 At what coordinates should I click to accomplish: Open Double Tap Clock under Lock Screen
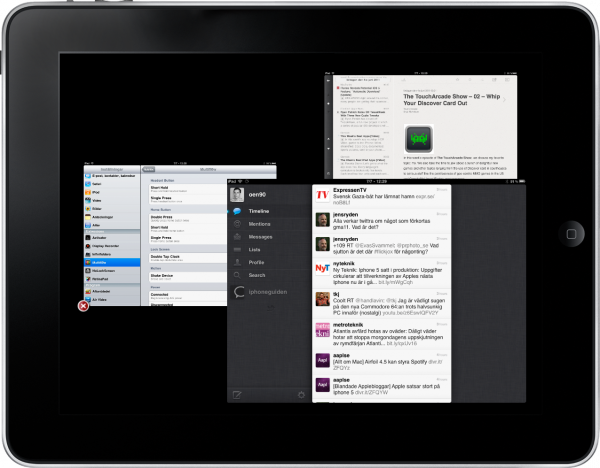click(x=188, y=258)
